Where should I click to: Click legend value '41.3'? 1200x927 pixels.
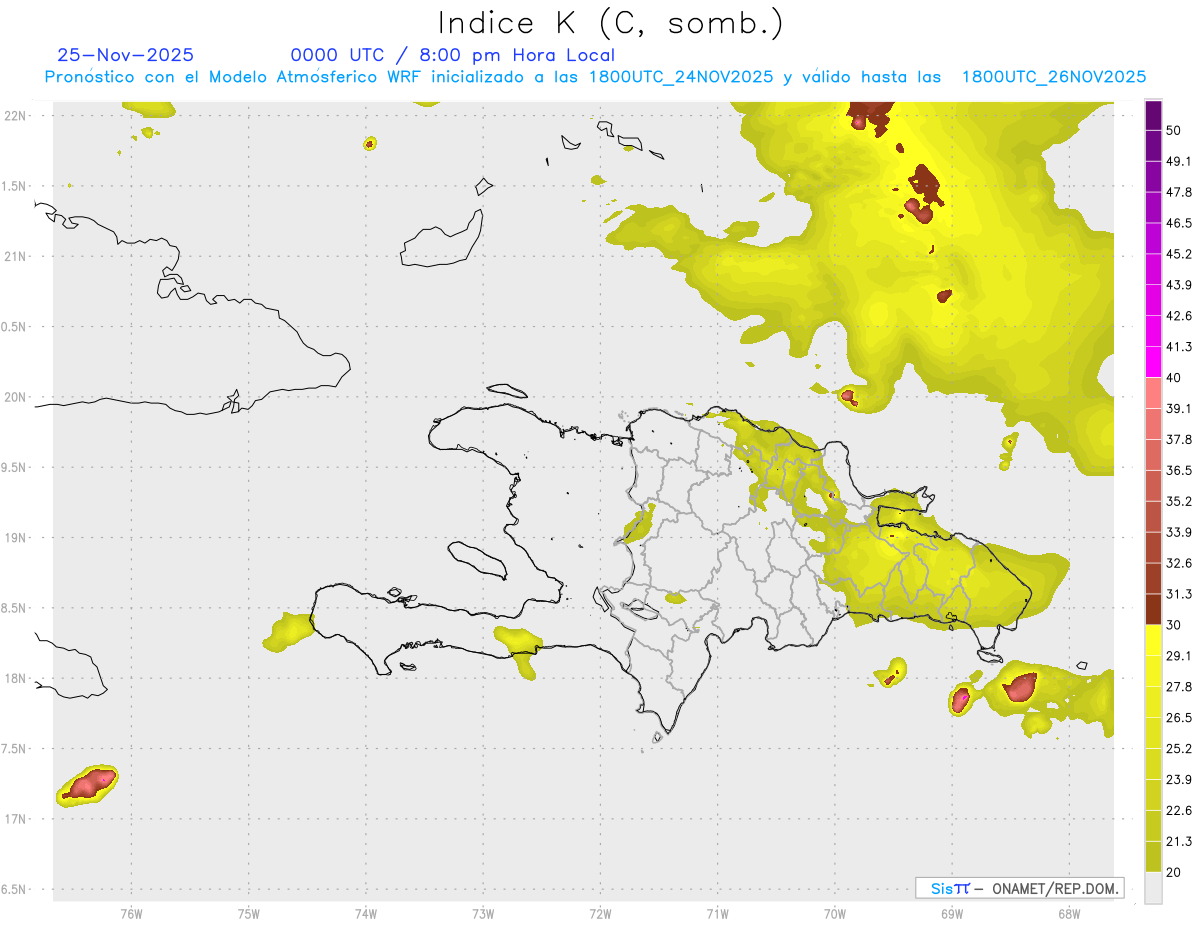pyautogui.click(x=1178, y=347)
